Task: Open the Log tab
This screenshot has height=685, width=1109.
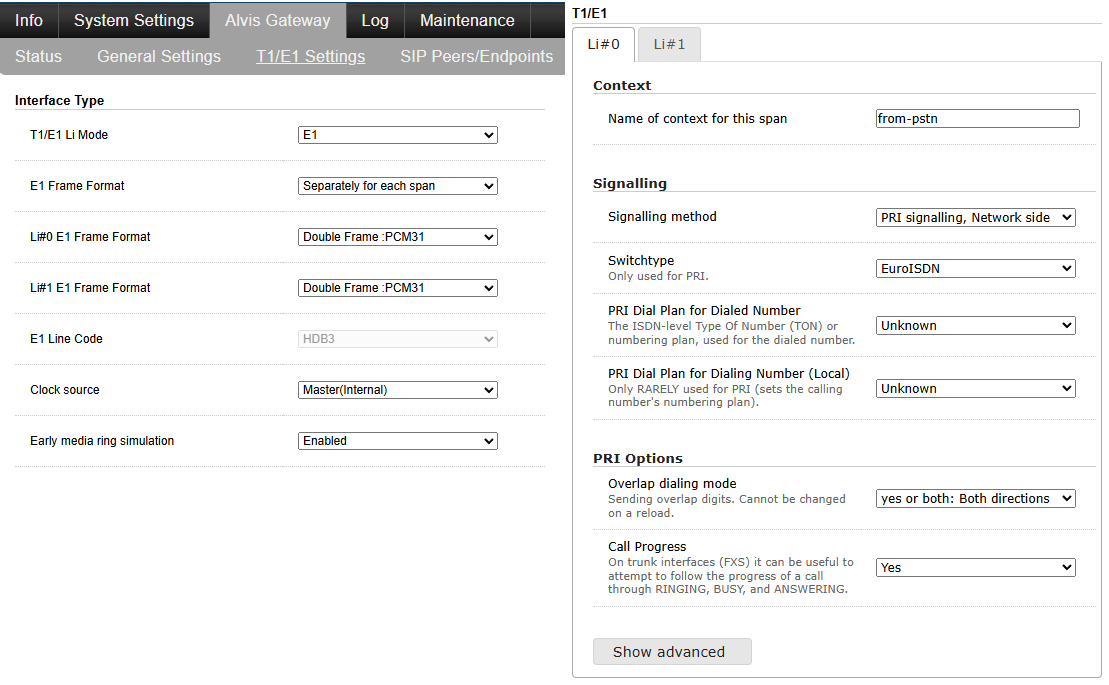Action: coord(375,20)
